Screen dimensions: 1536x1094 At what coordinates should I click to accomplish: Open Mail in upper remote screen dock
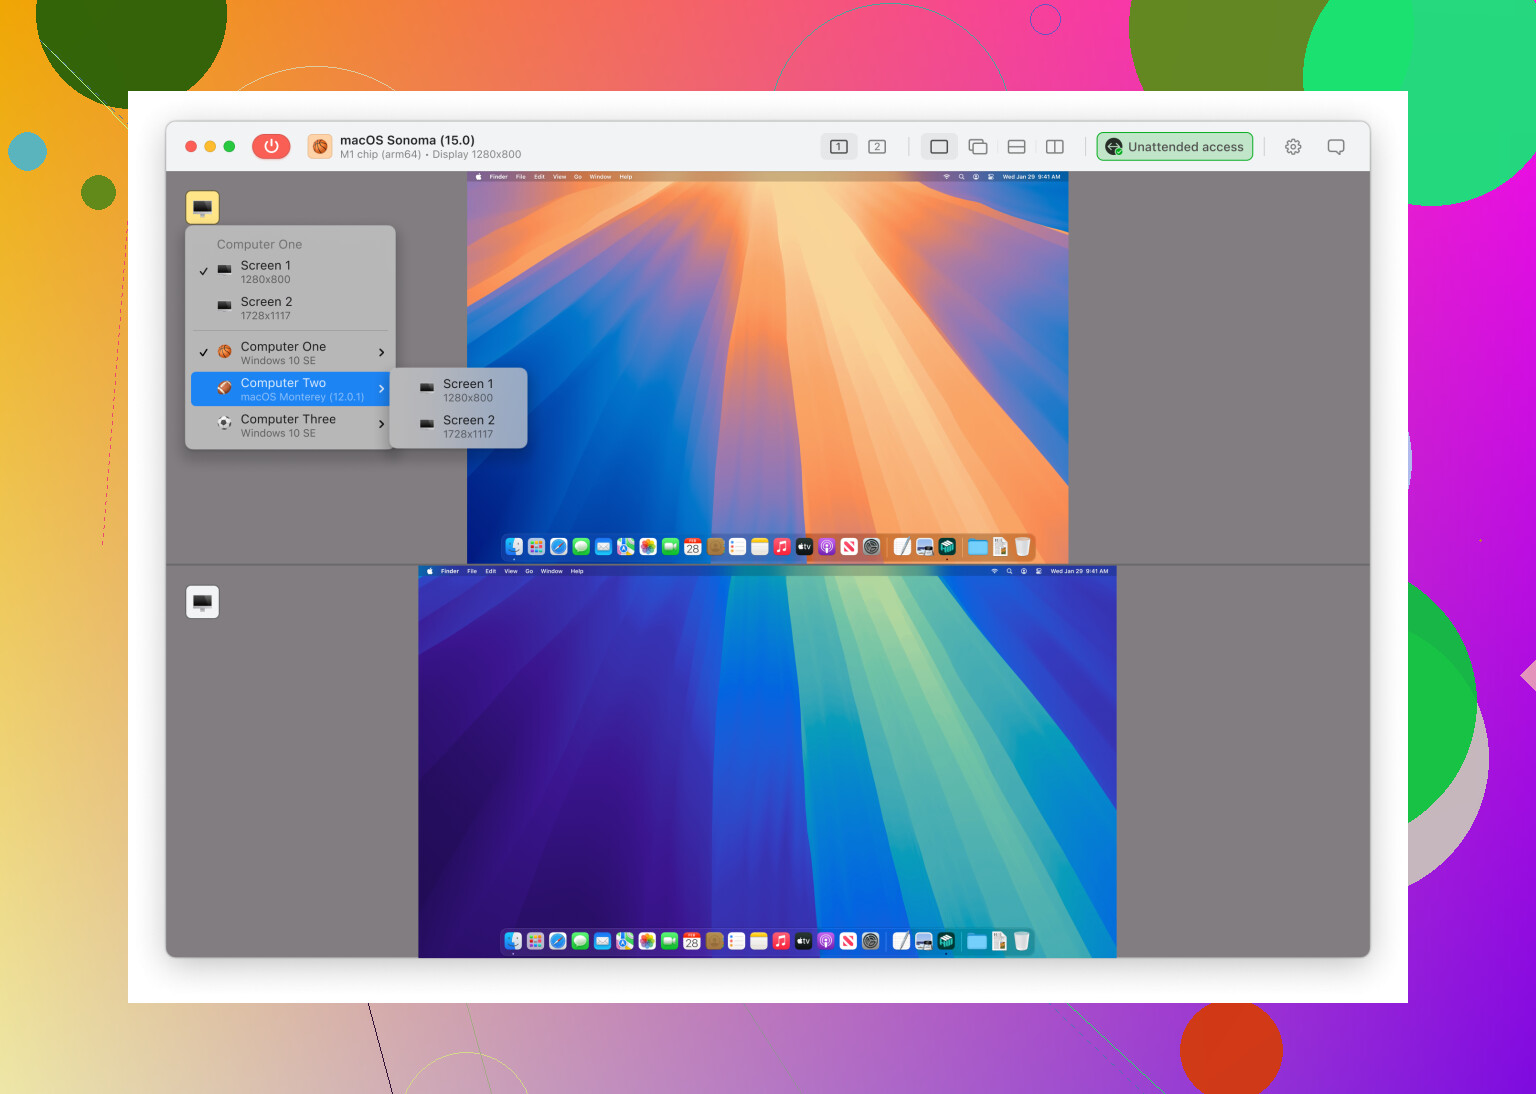pyautogui.click(x=603, y=546)
